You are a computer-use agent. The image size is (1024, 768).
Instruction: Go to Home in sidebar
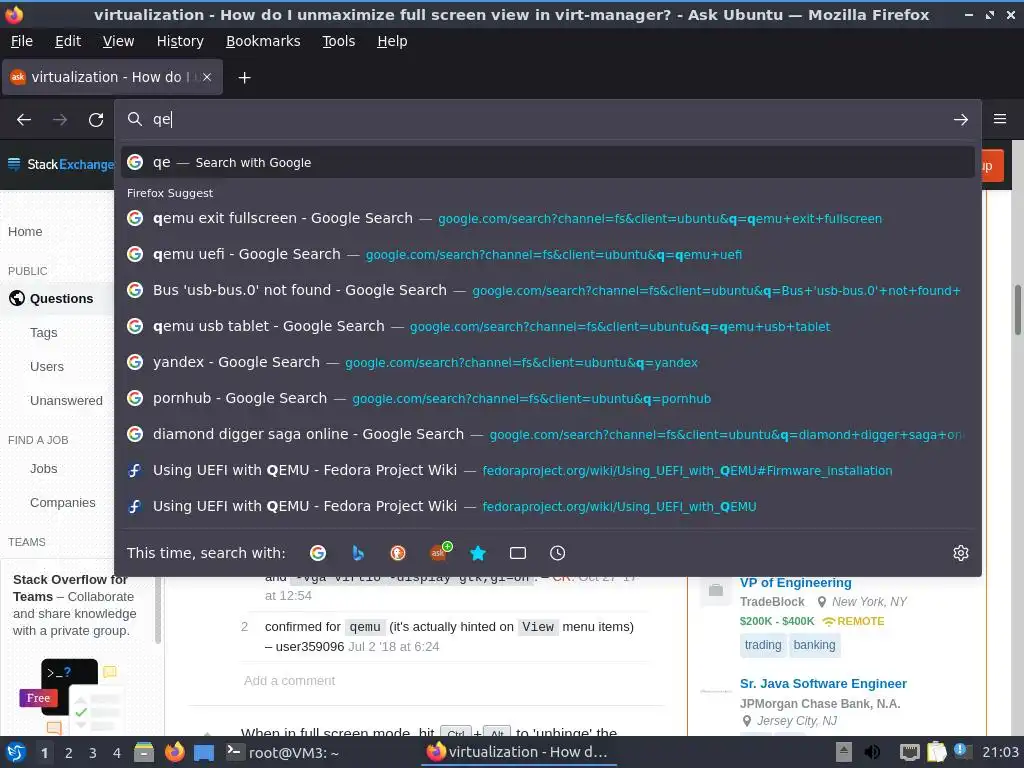click(25, 232)
